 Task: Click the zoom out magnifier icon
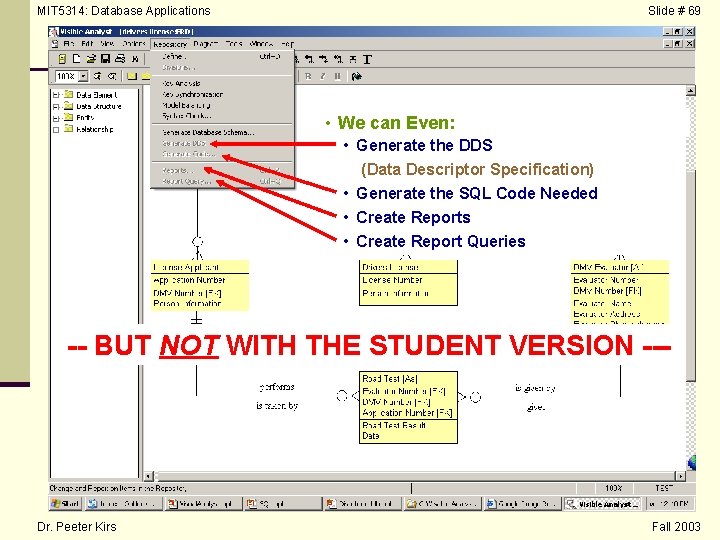pyautogui.click(x=112, y=76)
